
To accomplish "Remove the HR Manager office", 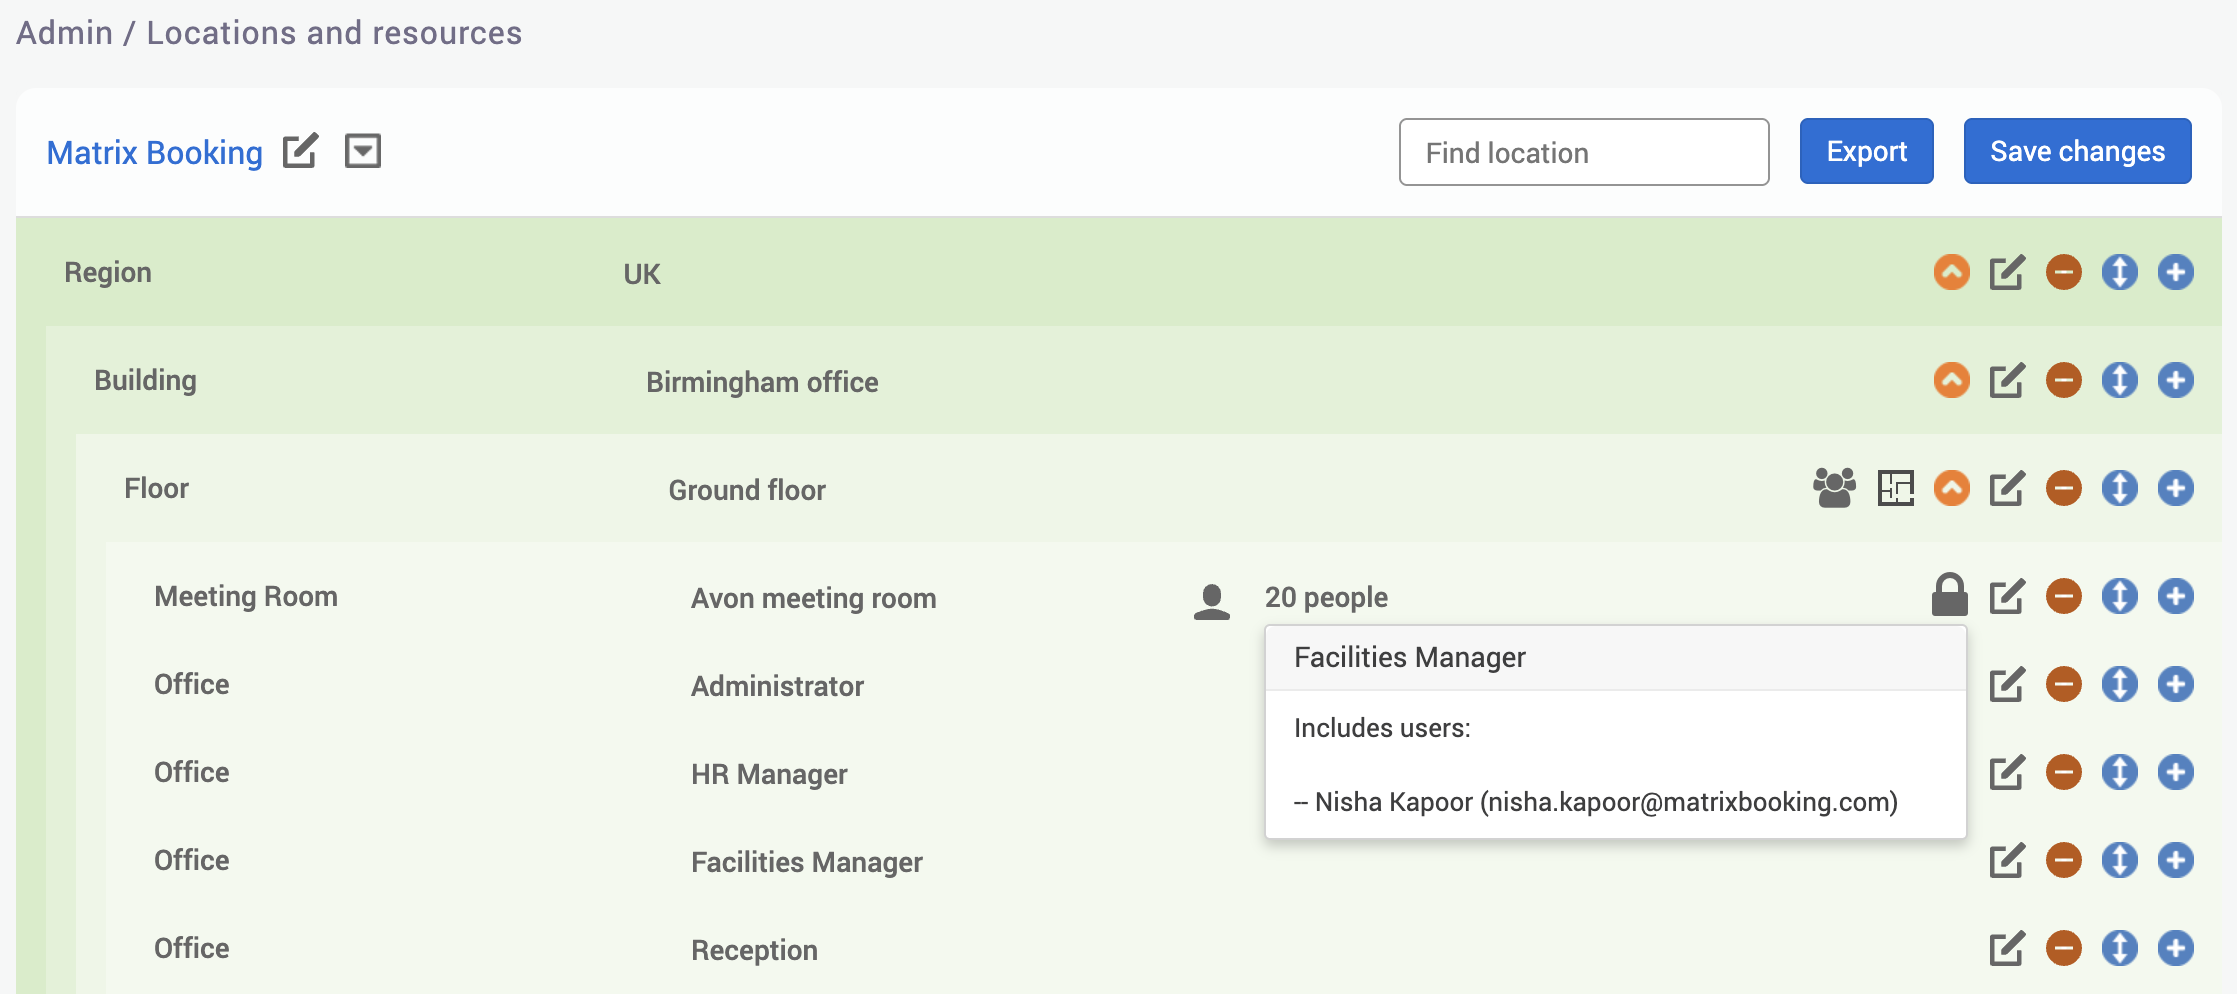I will (2063, 771).
